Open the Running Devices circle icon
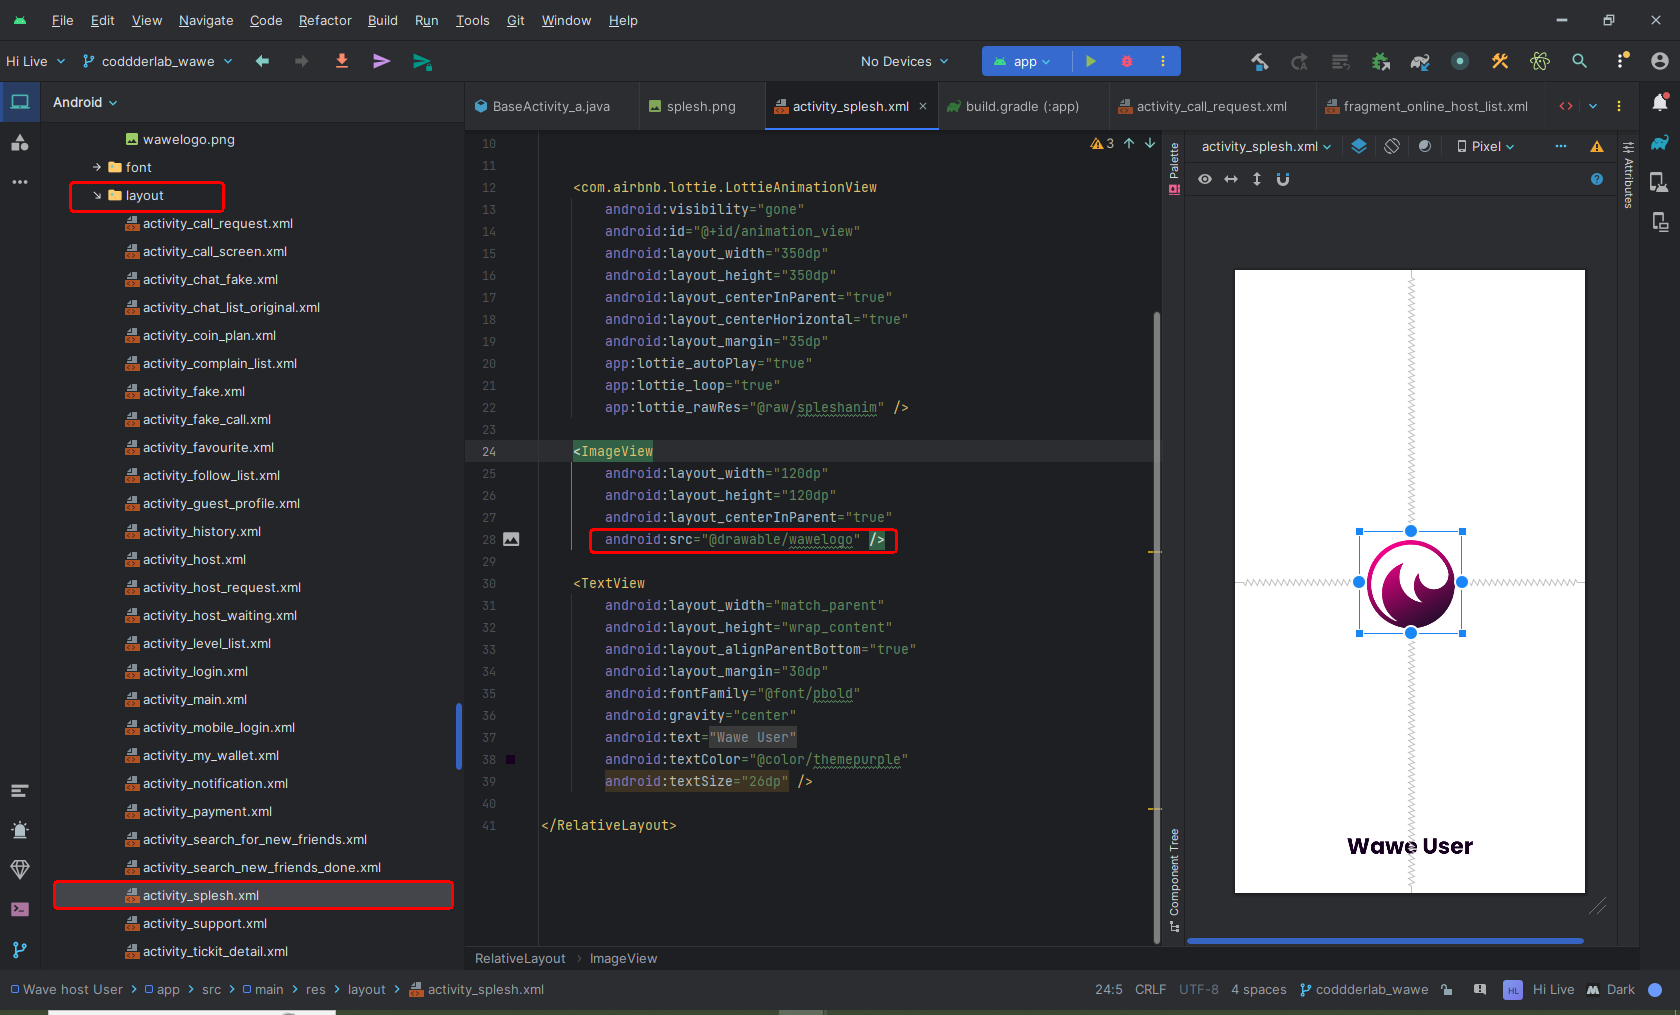The width and height of the screenshot is (1680, 1015). (1460, 62)
